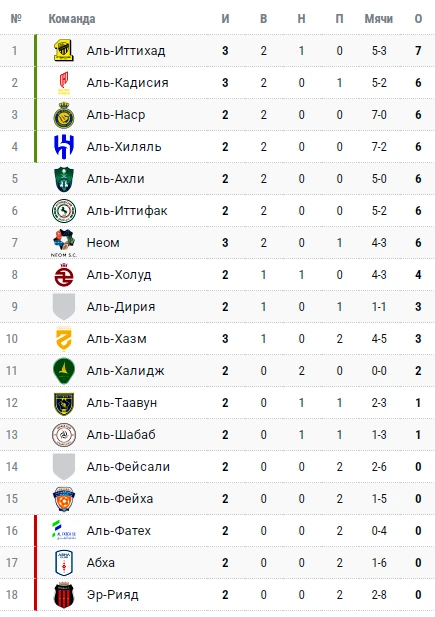This screenshot has width=435, height=617.
Task: Select the Al-Hilal blue logo
Action: pos(64,147)
